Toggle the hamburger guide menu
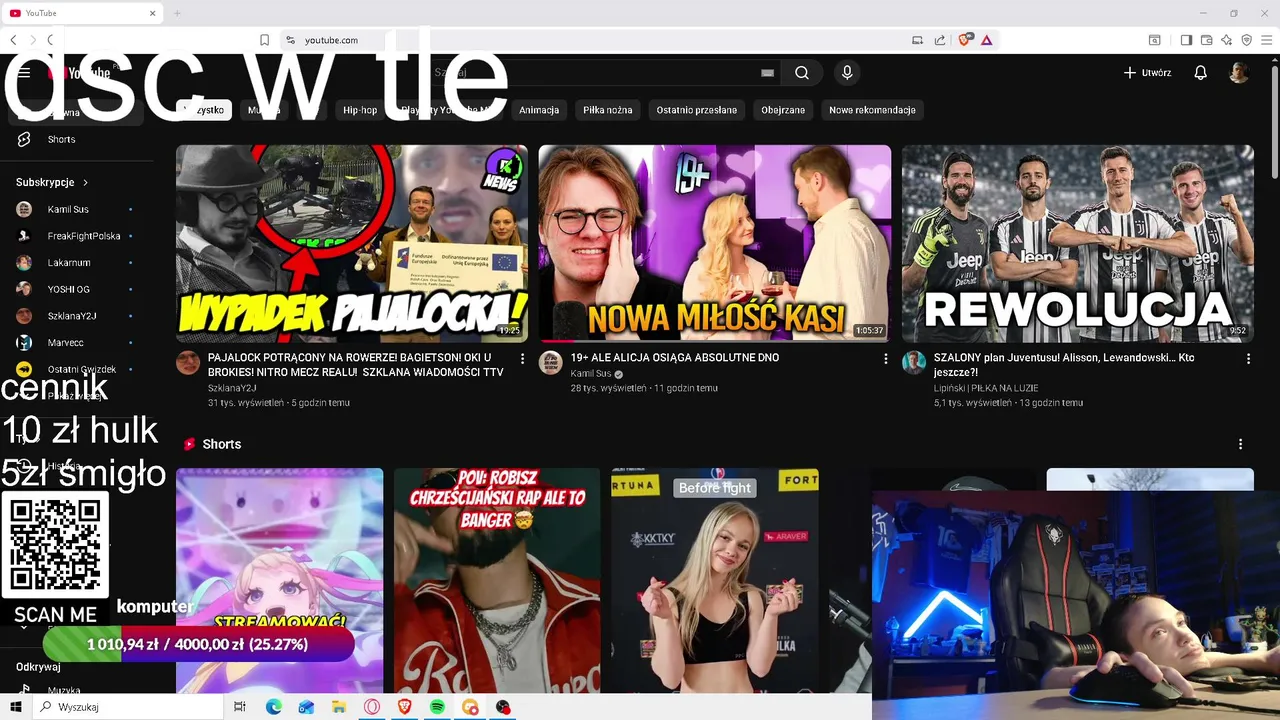The height and width of the screenshot is (720, 1280). point(24,73)
